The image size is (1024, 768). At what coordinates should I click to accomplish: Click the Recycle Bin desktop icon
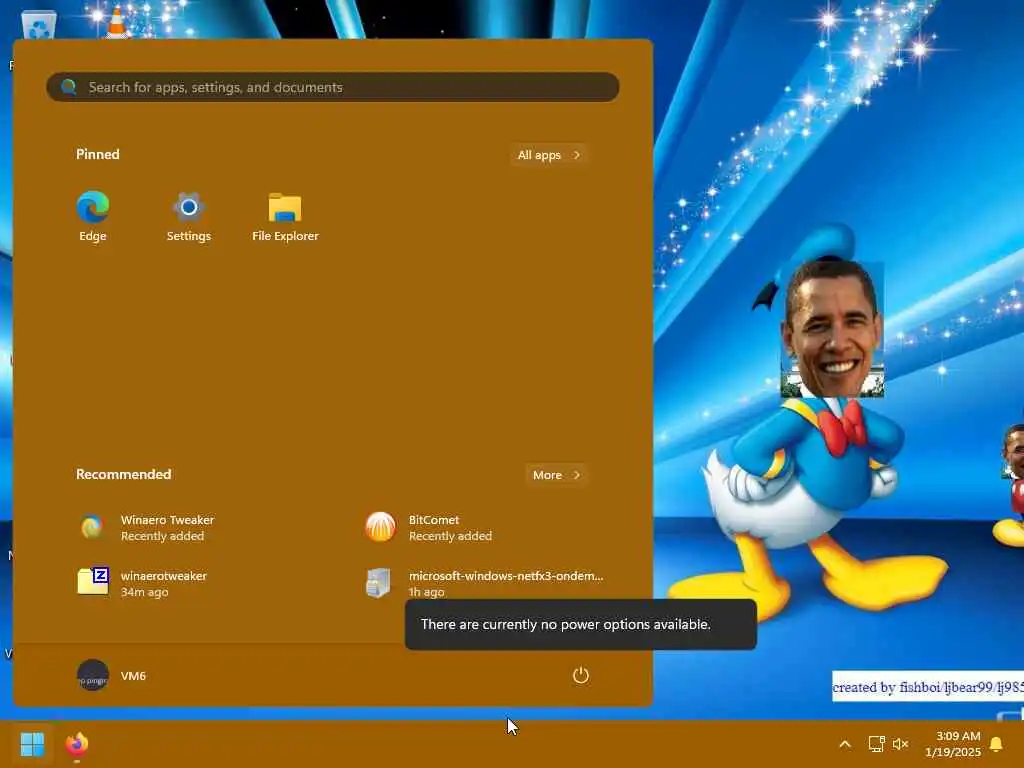pos(39,26)
